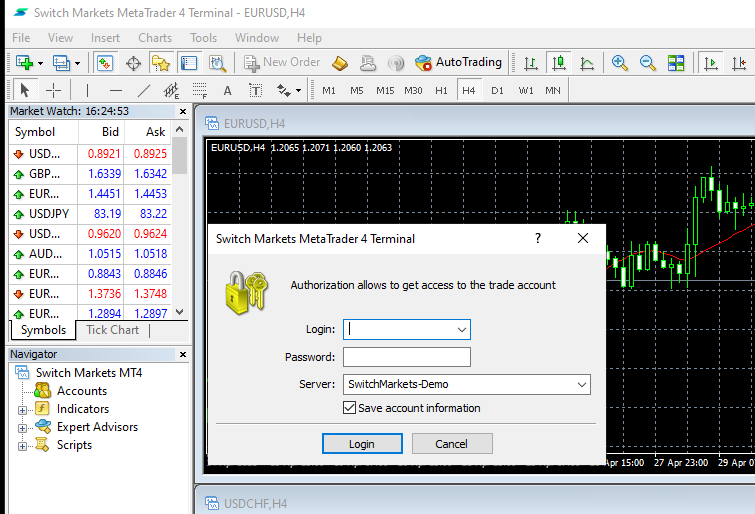
Task: Switch chart to candlesticks icon
Action: 559,63
